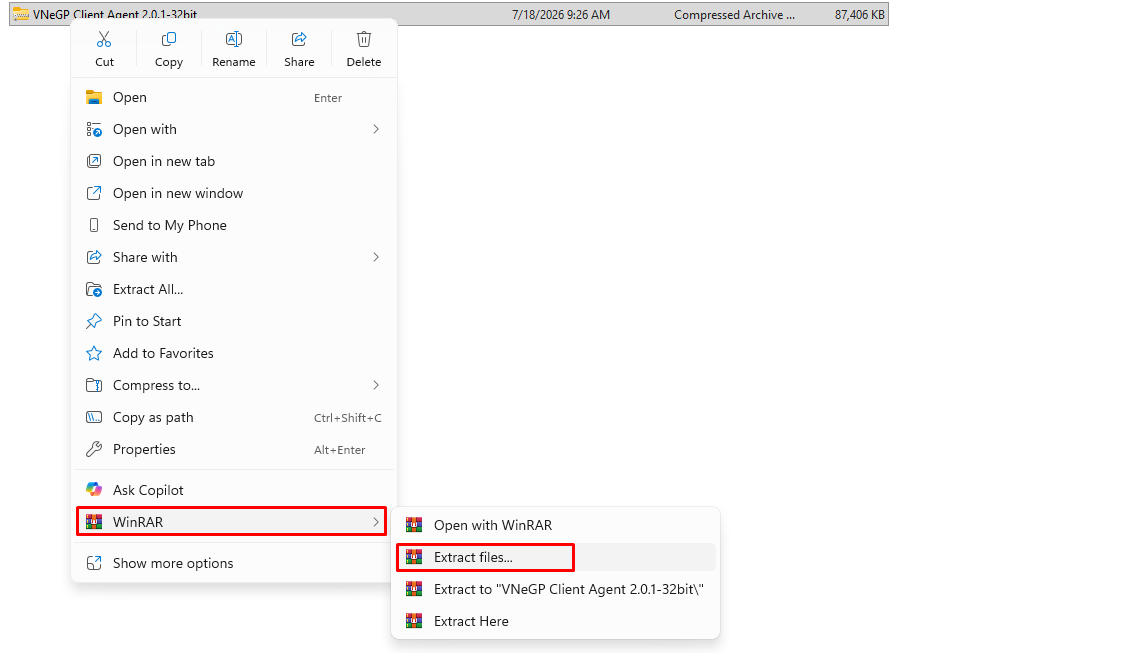Select Open with WinRAR
Screen dimensions: 1146x653
[x=555, y=525]
